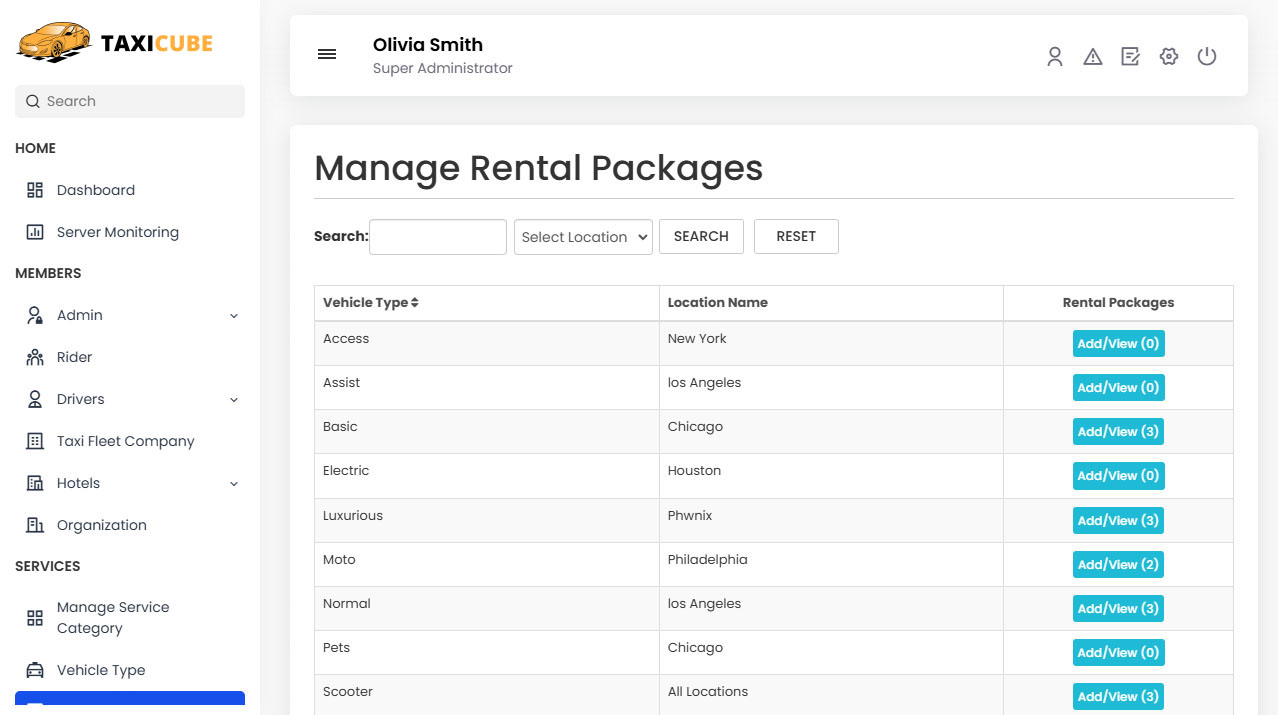This screenshot has height=715, width=1278.
Task: Click the warning triangle alert icon
Action: pyautogui.click(x=1092, y=57)
